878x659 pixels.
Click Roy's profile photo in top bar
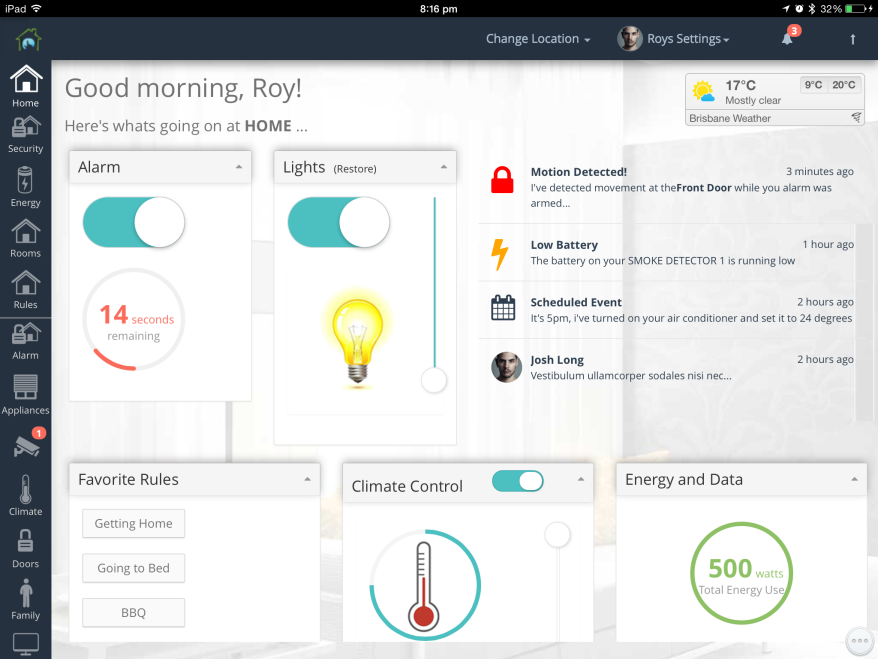[629, 39]
